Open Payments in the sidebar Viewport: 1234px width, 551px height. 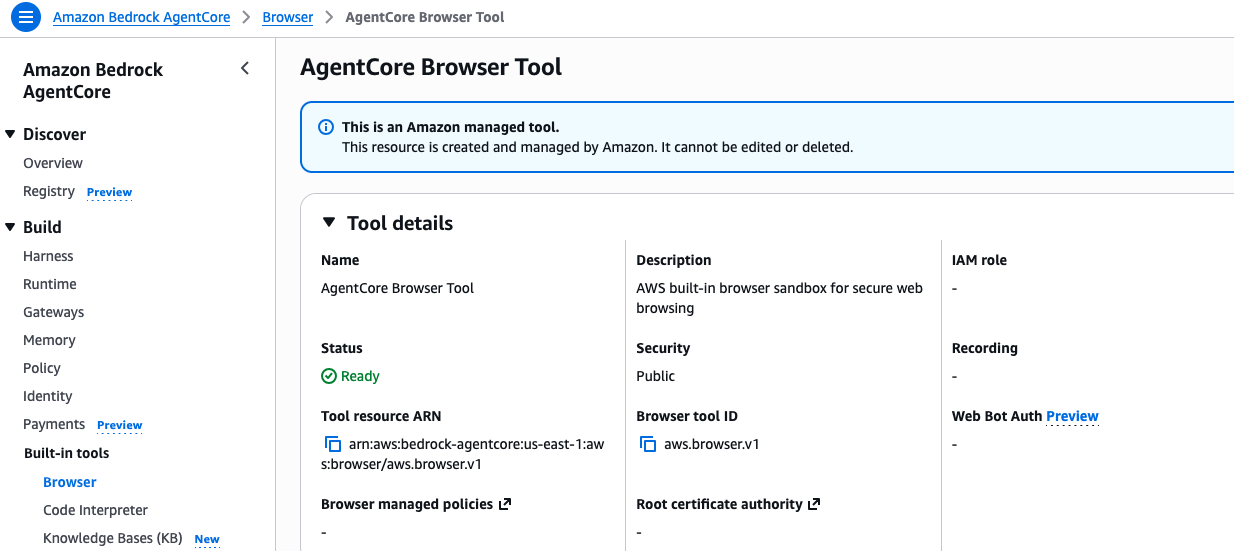point(54,424)
